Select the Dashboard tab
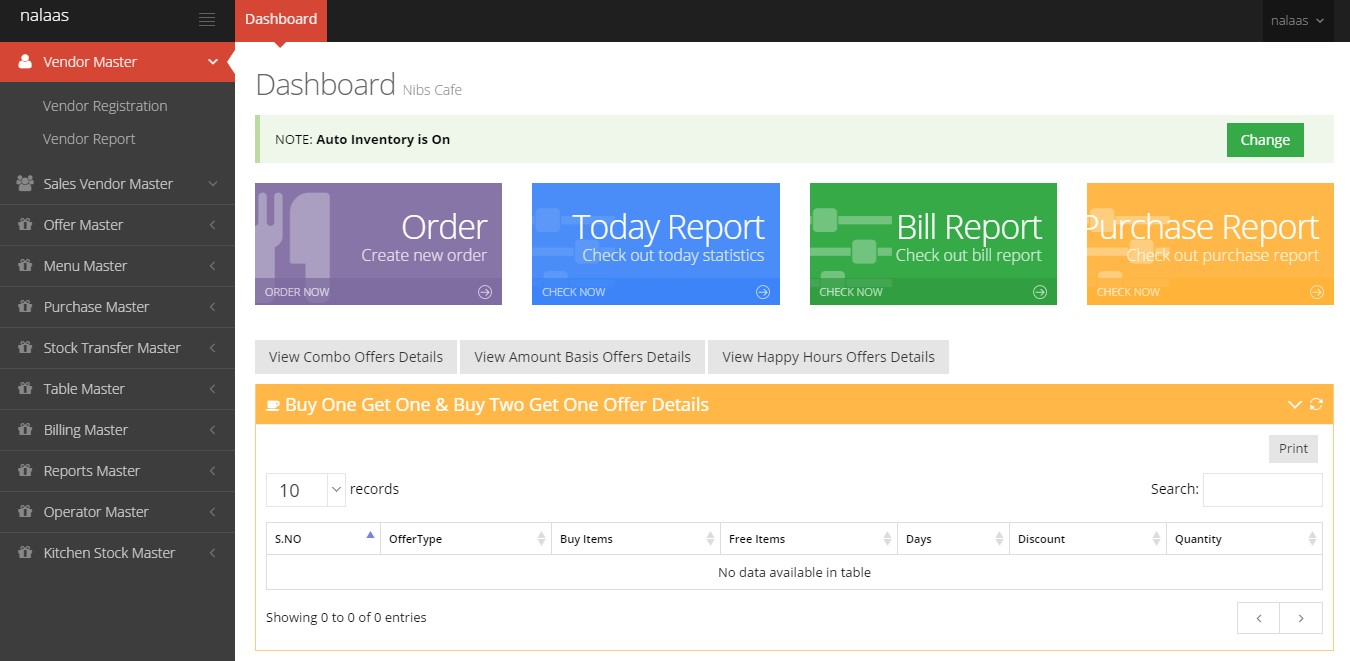The width and height of the screenshot is (1350, 661). click(281, 19)
